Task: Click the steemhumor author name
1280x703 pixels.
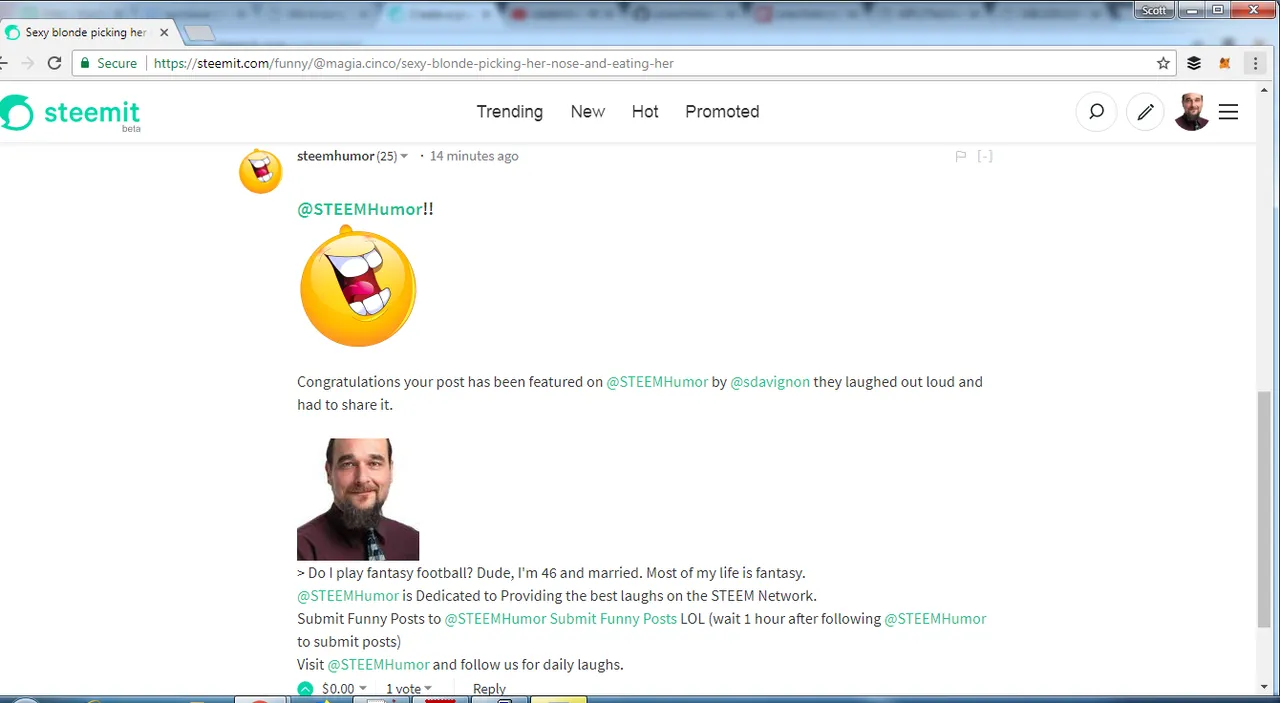Action: pyautogui.click(x=335, y=156)
